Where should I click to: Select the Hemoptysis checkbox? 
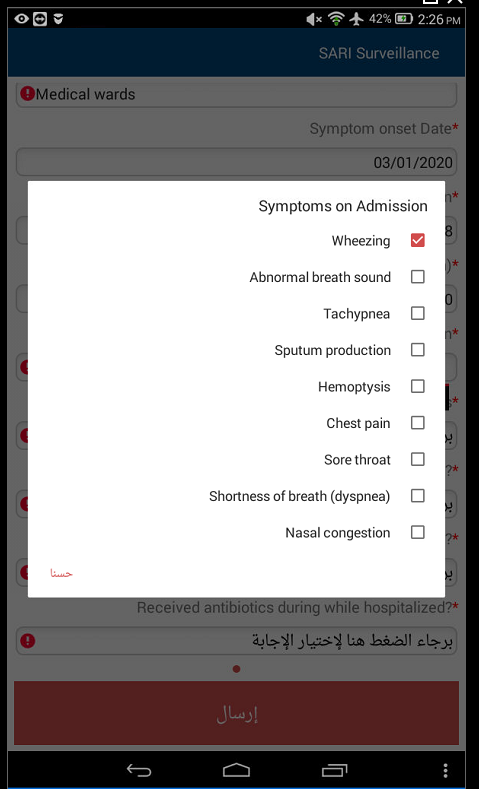418,386
